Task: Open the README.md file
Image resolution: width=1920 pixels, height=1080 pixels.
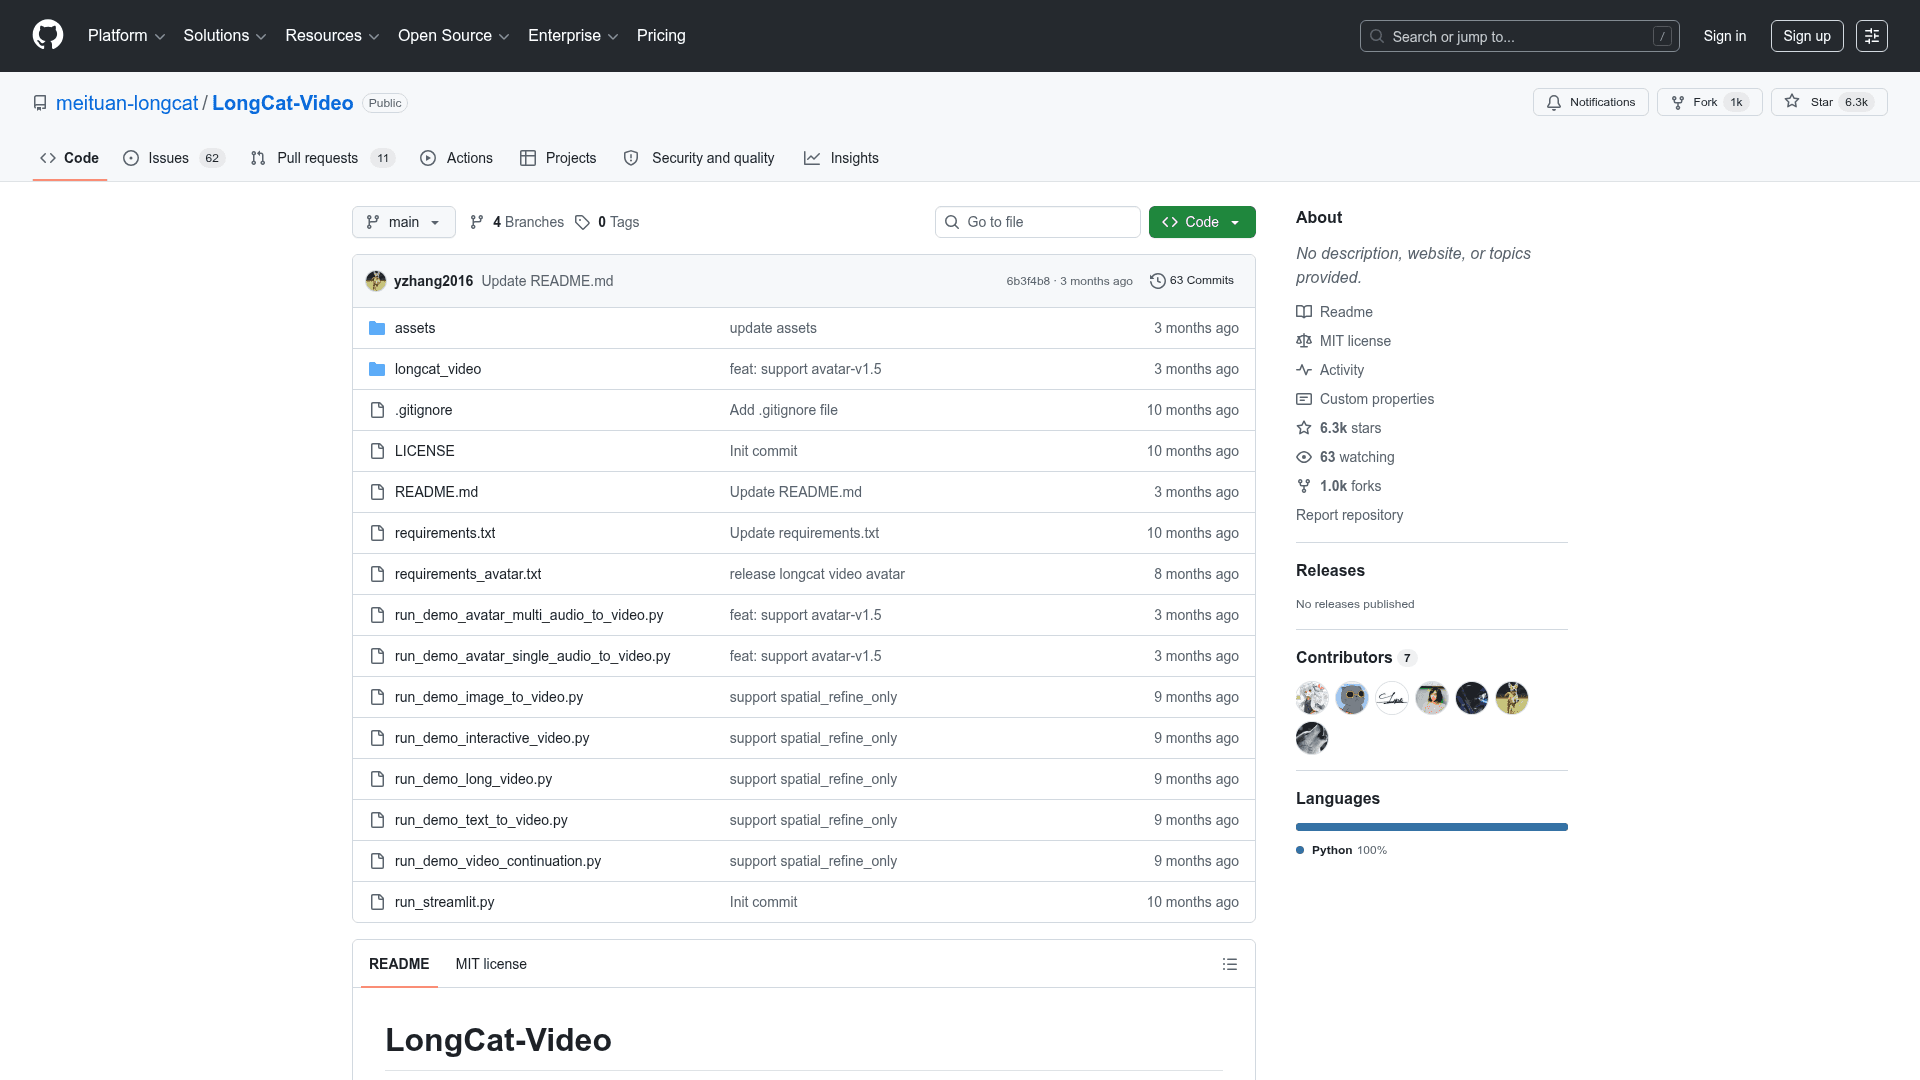Action: (x=436, y=492)
